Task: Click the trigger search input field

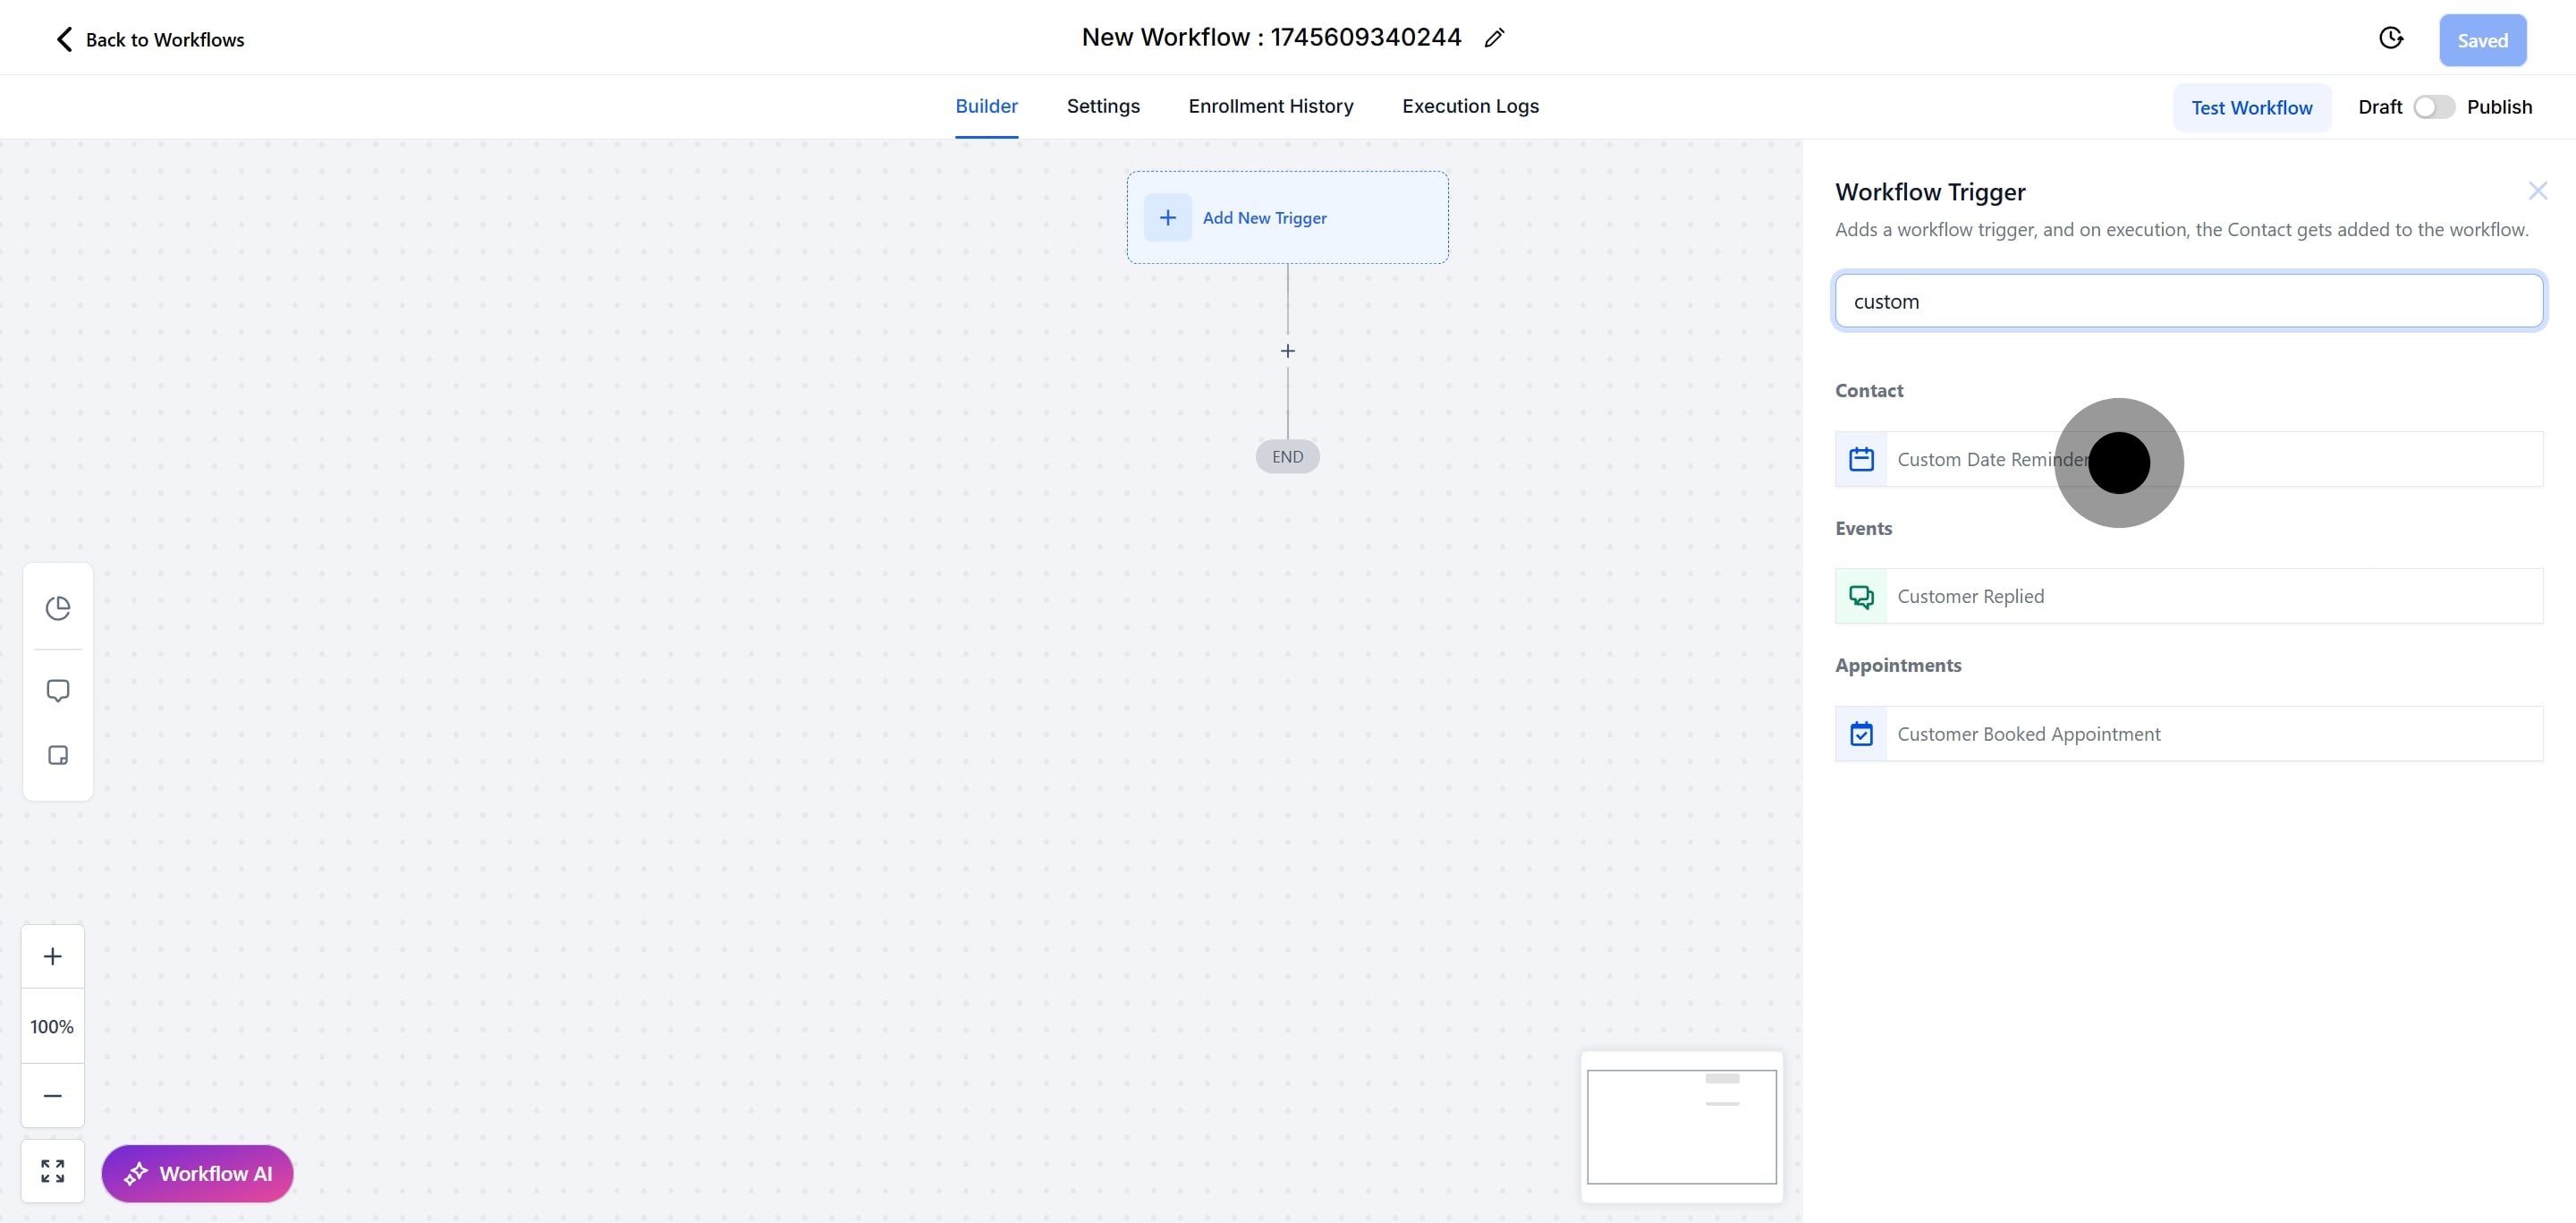Action: click(2188, 301)
